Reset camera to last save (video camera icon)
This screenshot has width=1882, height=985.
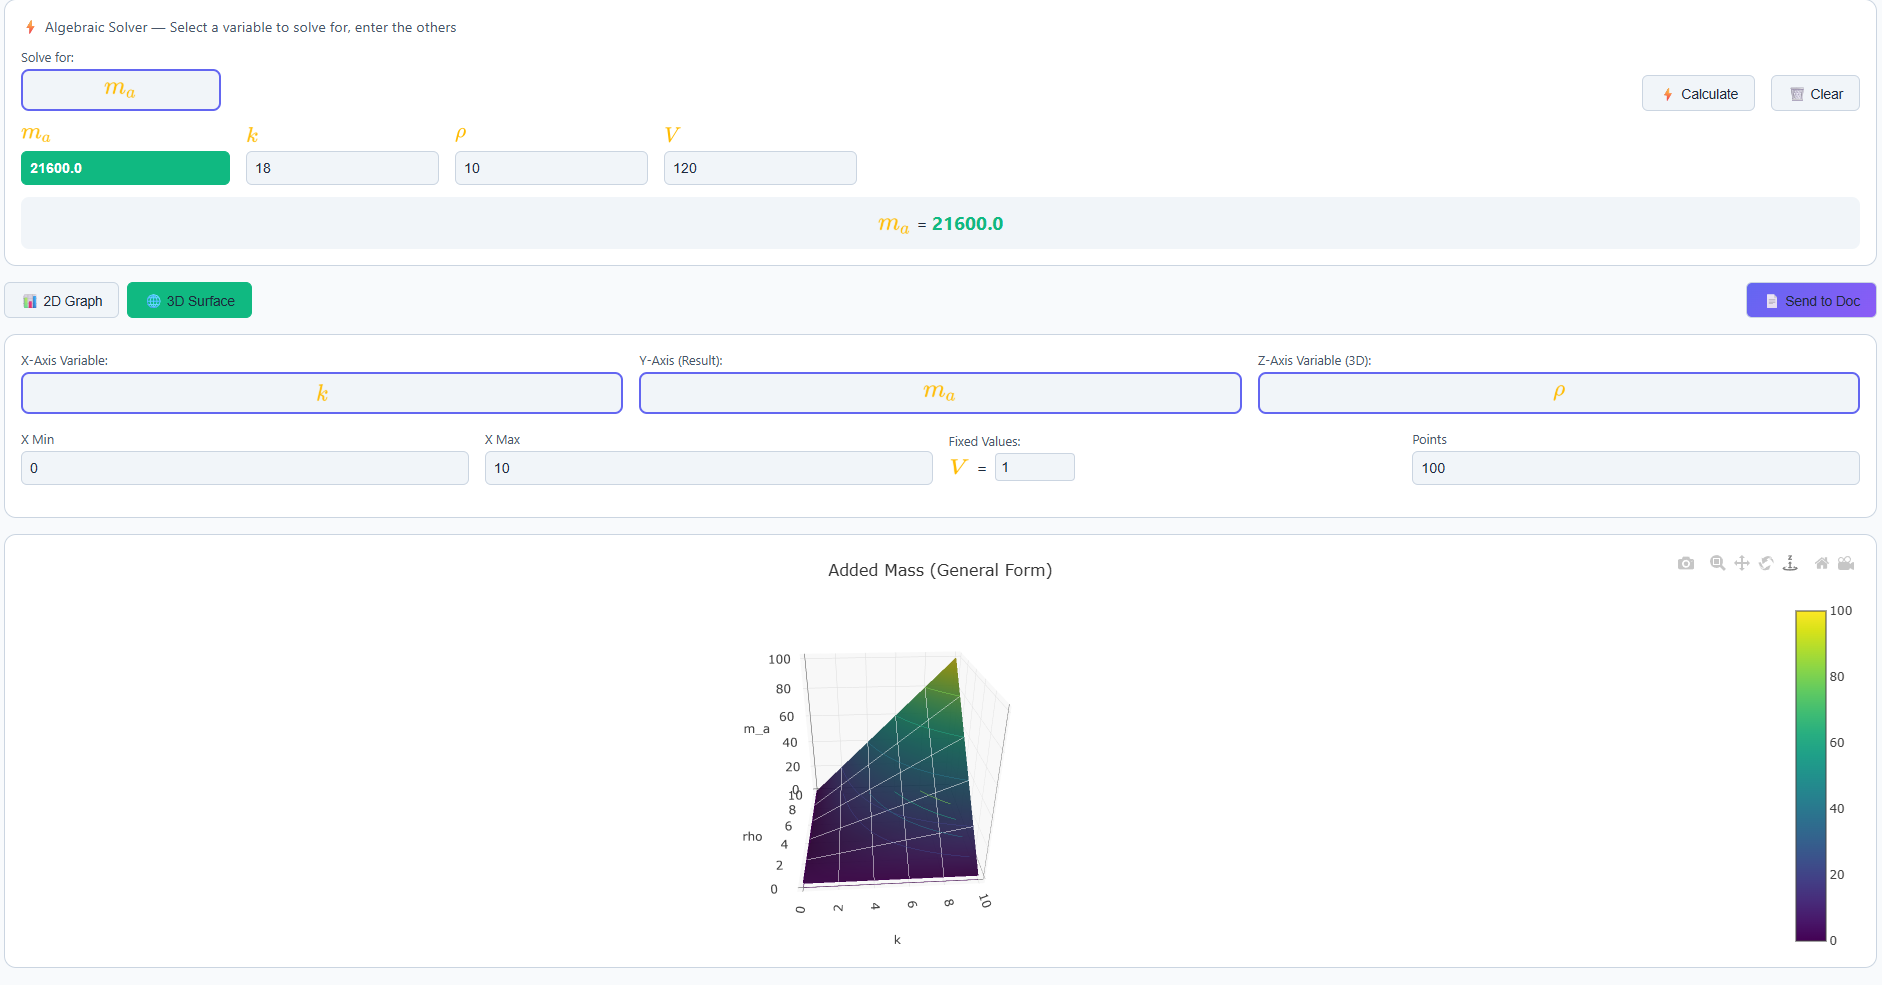point(1846,563)
